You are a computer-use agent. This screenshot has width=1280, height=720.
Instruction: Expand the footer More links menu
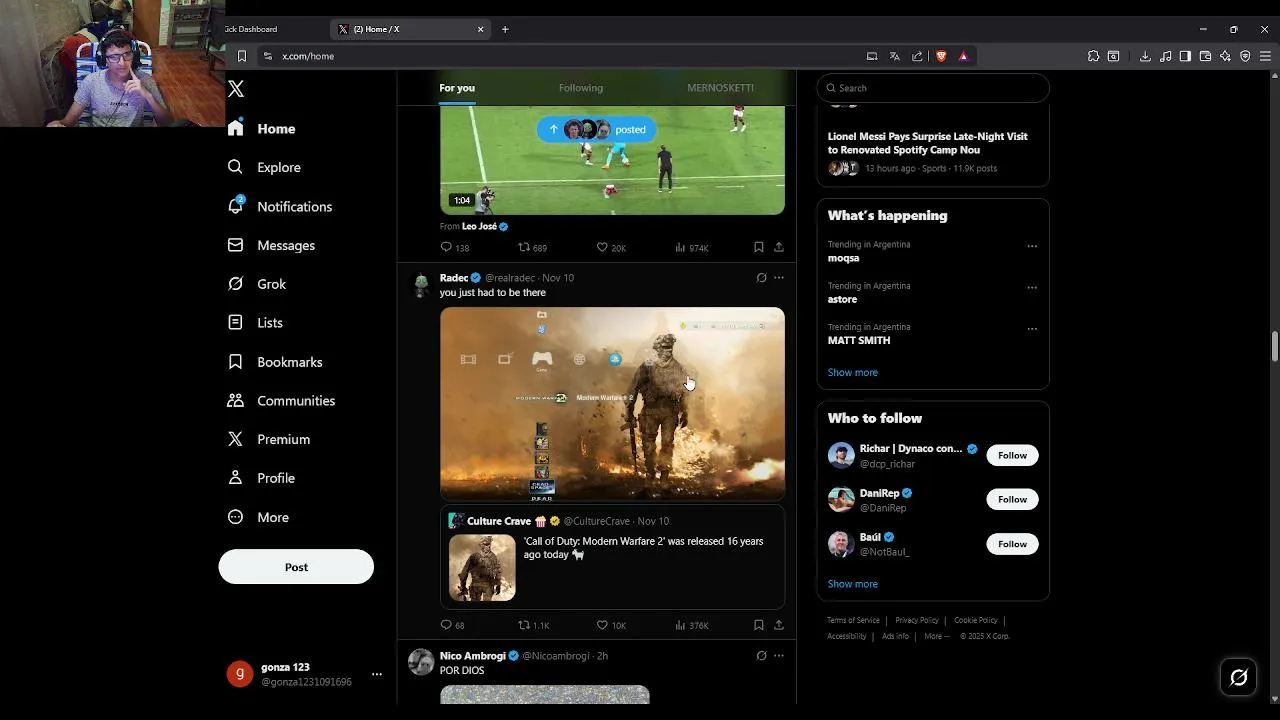[936, 636]
